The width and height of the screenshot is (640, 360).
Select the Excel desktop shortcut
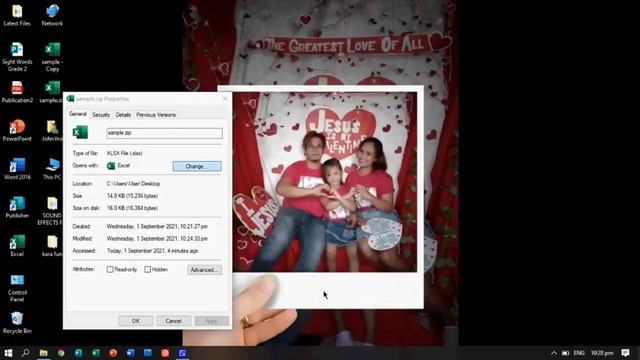pyautogui.click(x=17, y=245)
